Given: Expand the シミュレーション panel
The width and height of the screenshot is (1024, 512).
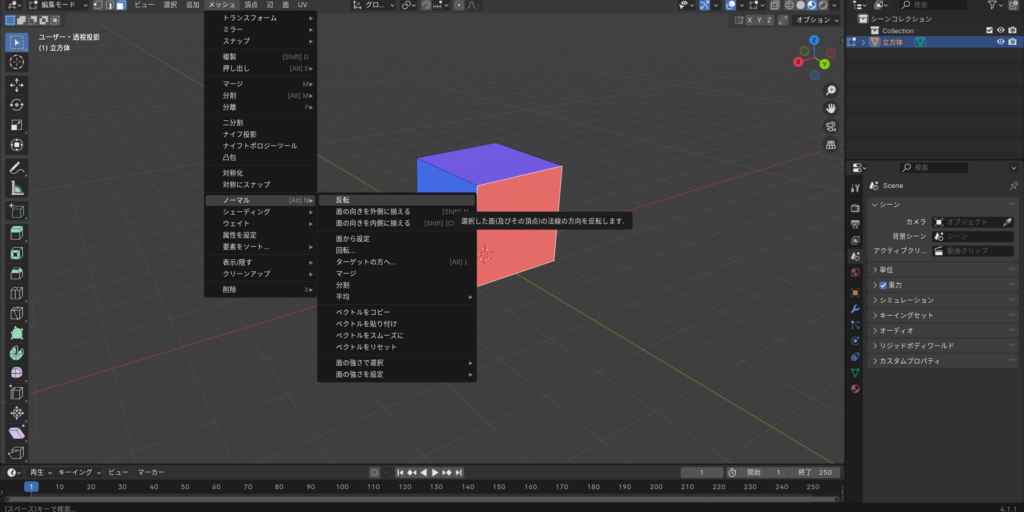Looking at the screenshot, I should pyautogui.click(x=942, y=300).
